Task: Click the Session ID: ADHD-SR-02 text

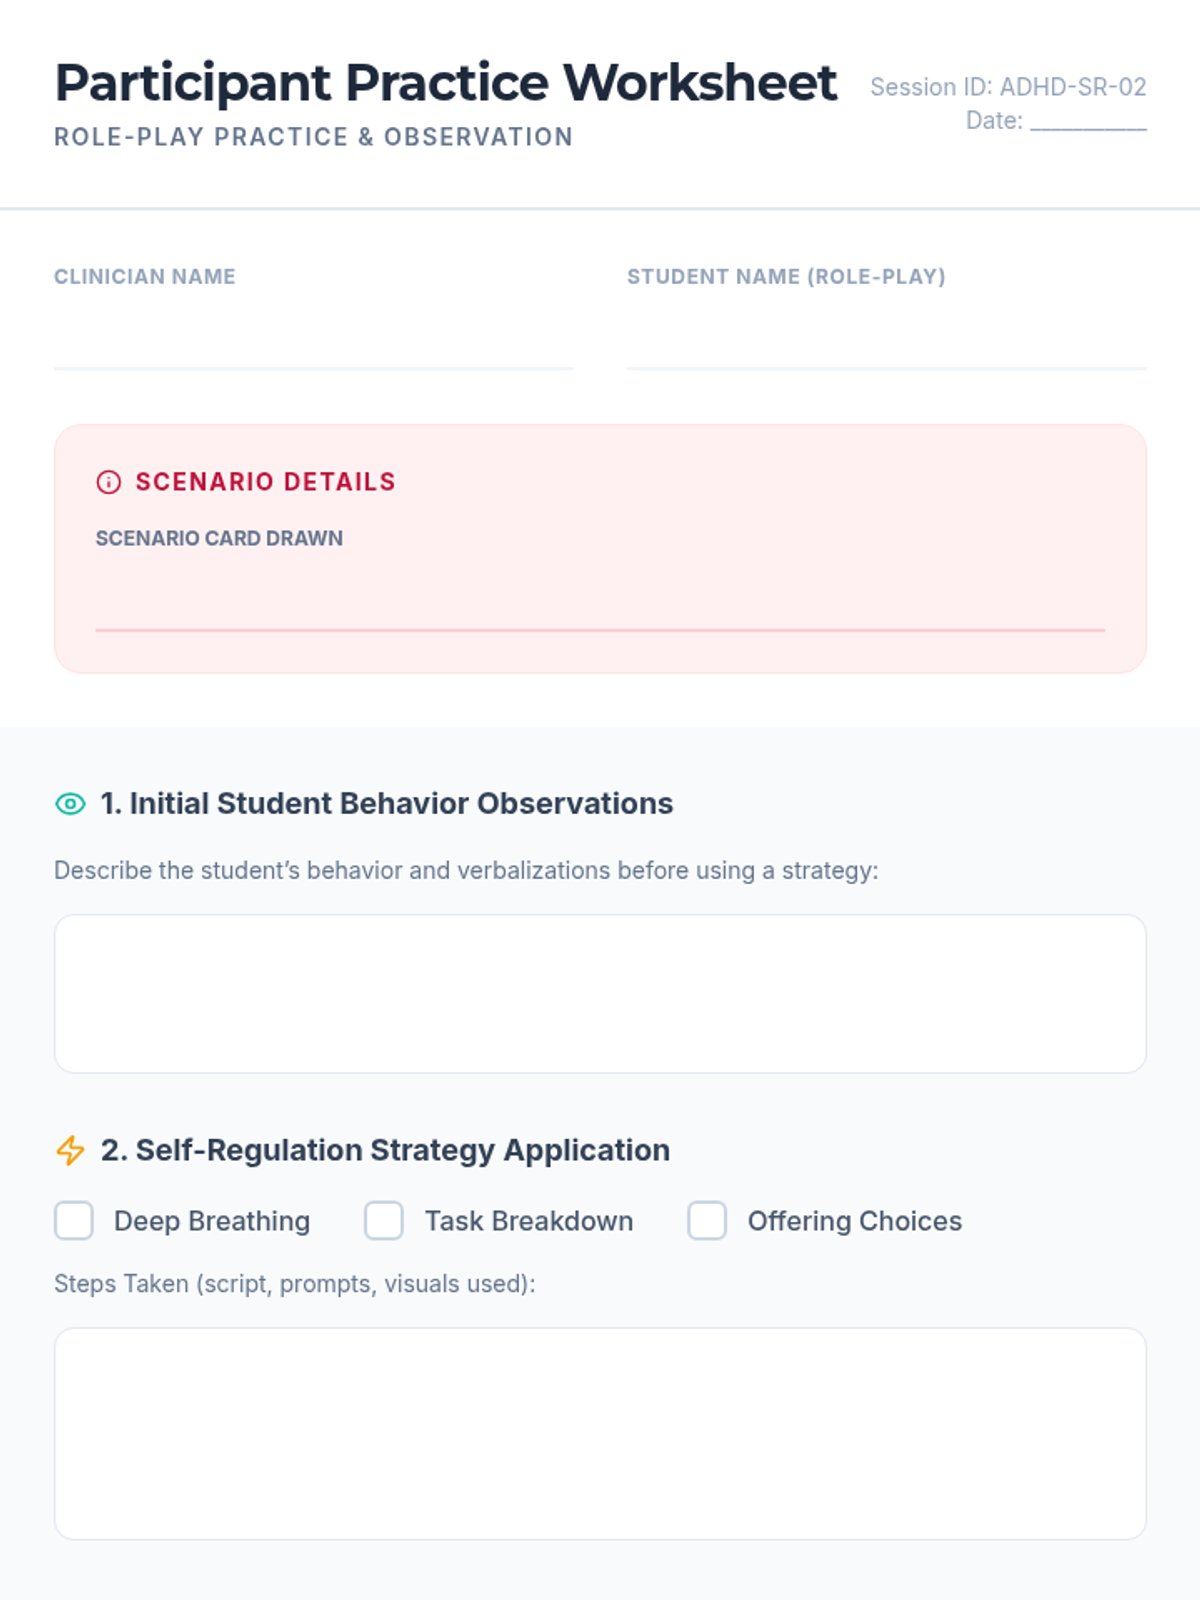Action: click(x=1008, y=87)
